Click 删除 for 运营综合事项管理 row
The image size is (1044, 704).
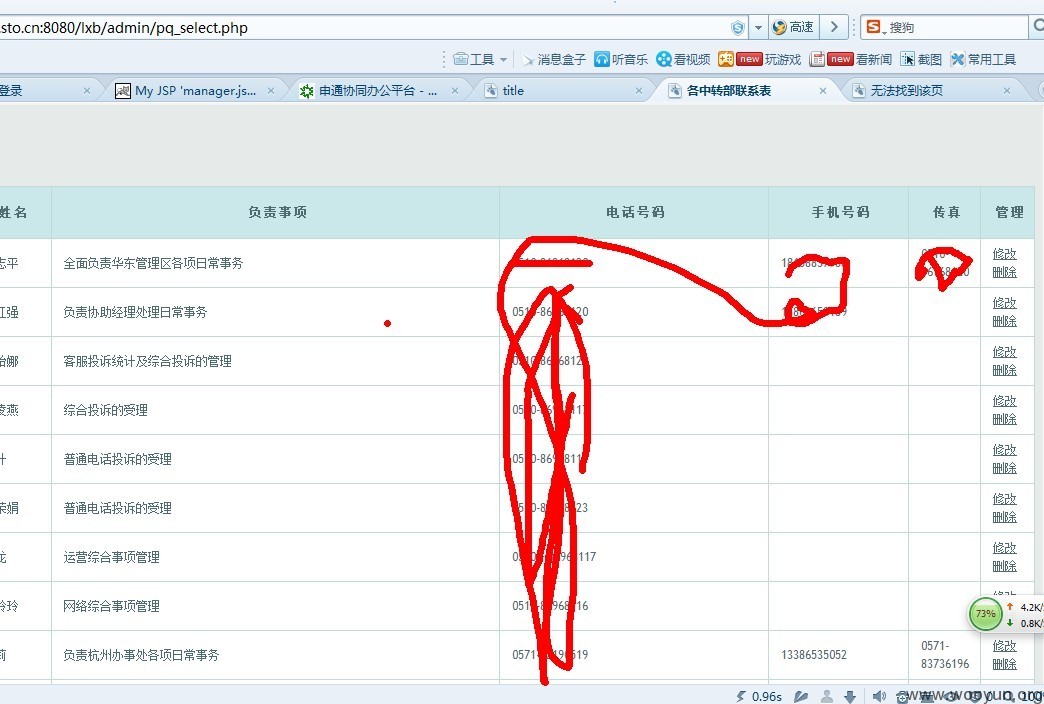point(1004,566)
